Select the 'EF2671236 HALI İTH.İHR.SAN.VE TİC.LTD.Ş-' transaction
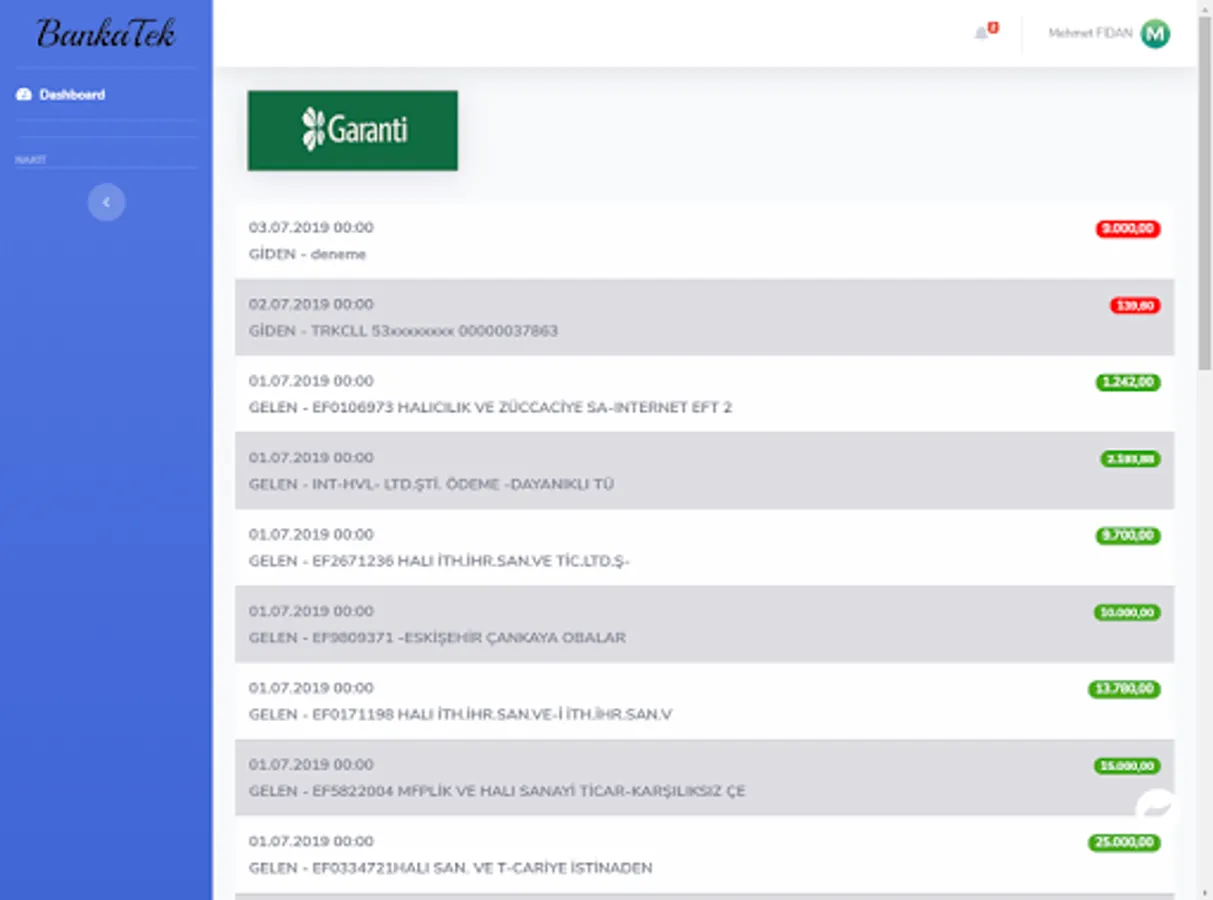The width and height of the screenshot is (1213, 900). (704, 547)
